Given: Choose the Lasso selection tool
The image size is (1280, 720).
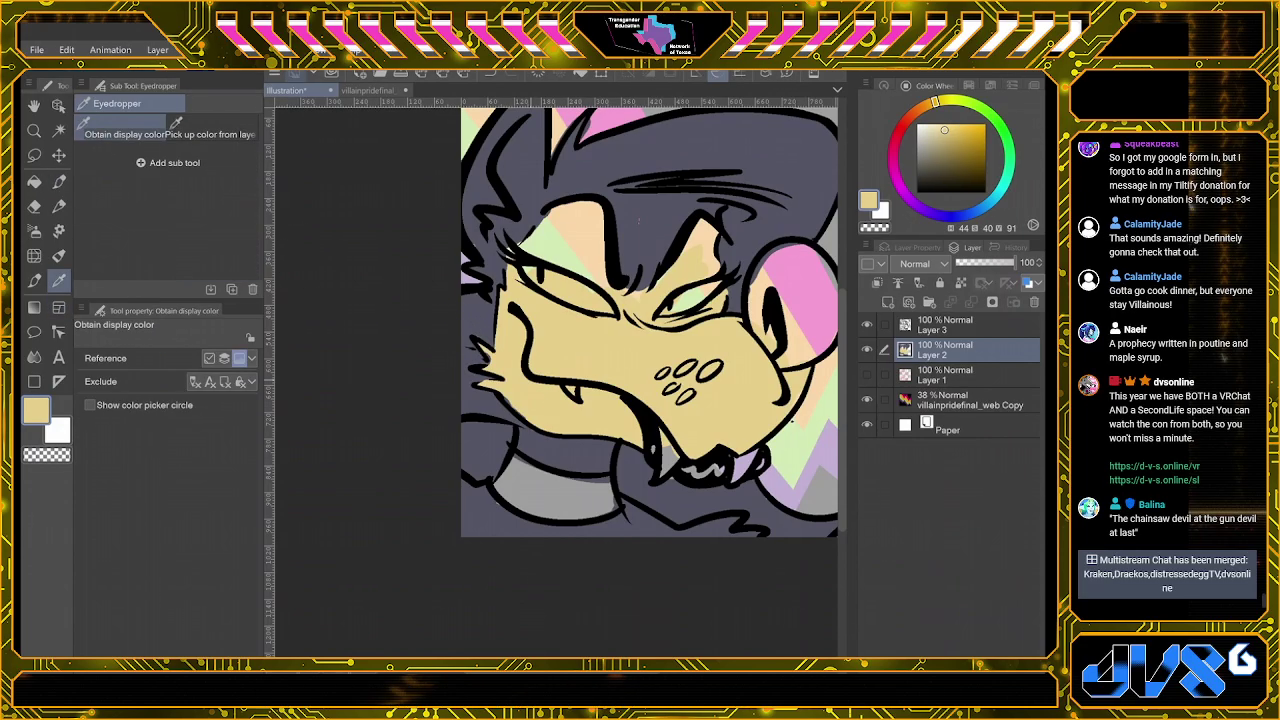Looking at the screenshot, I should (34, 156).
